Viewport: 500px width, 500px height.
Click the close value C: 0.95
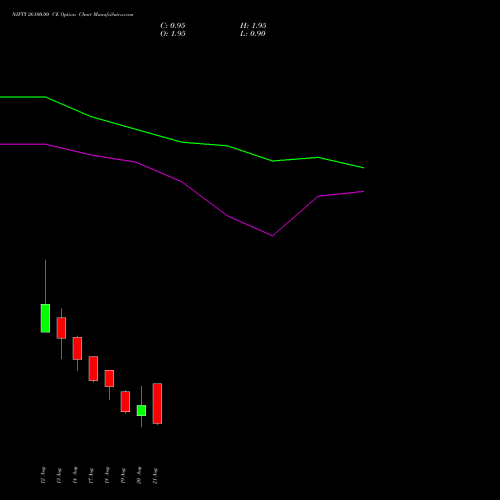173,26
